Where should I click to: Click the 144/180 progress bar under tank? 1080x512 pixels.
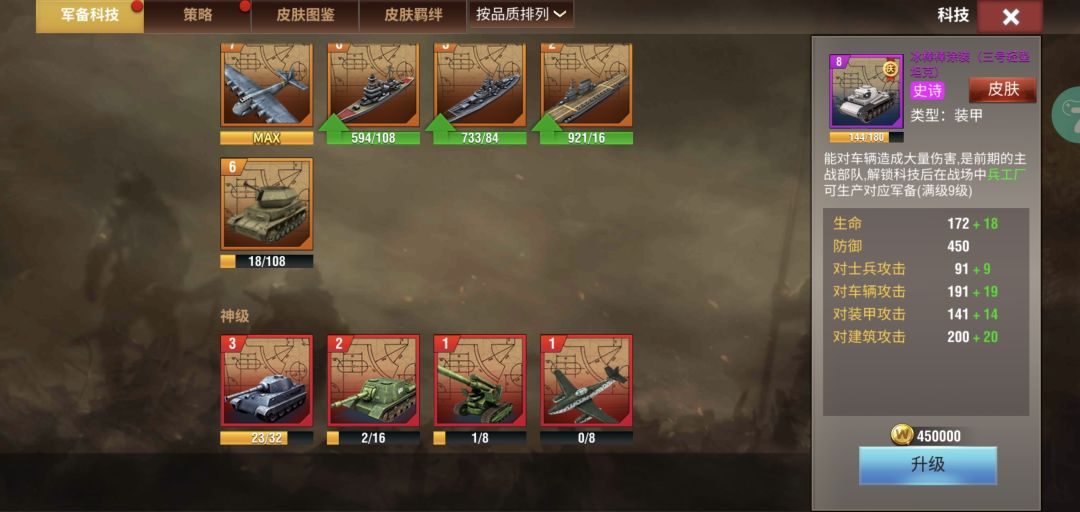point(866,137)
